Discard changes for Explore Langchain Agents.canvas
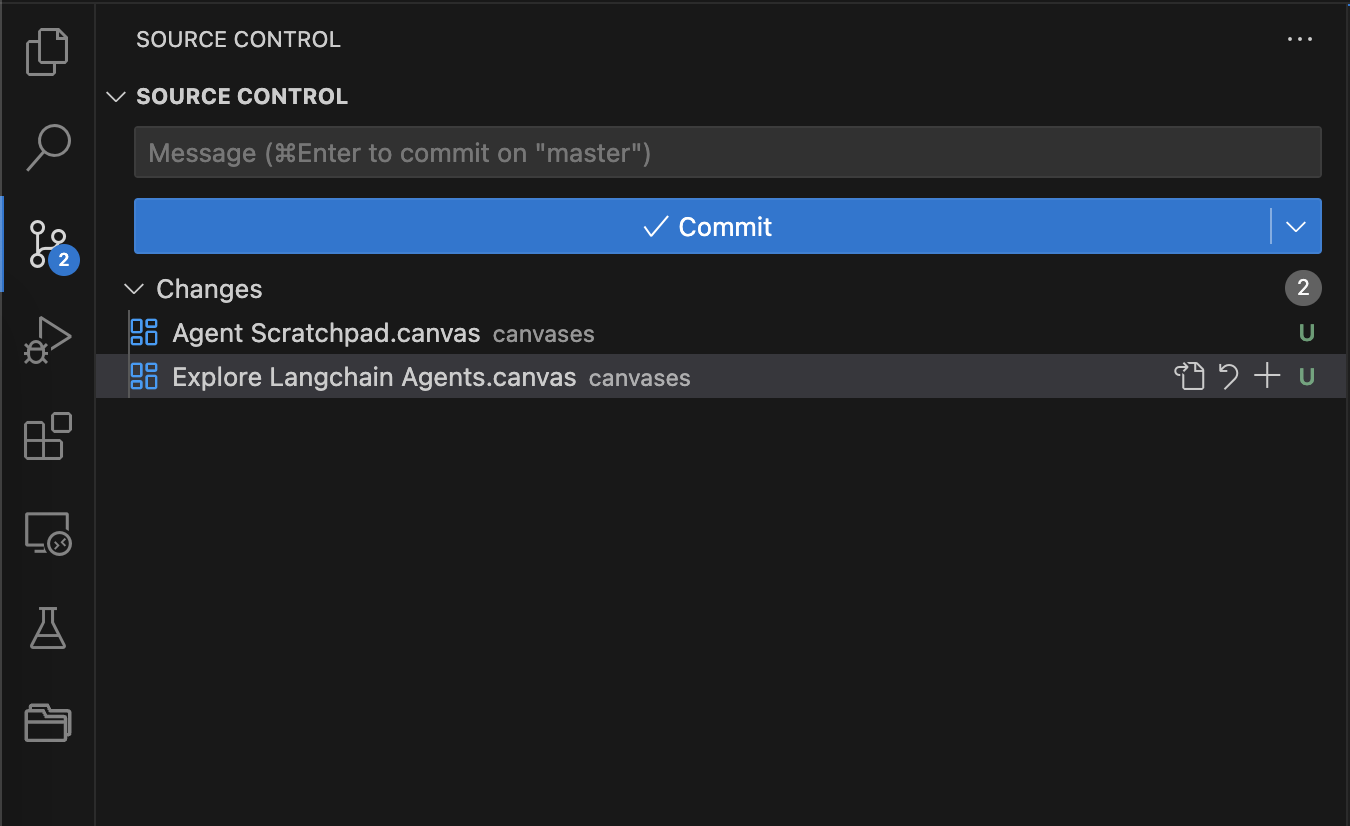1350x826 pixels. (1228, 377)
